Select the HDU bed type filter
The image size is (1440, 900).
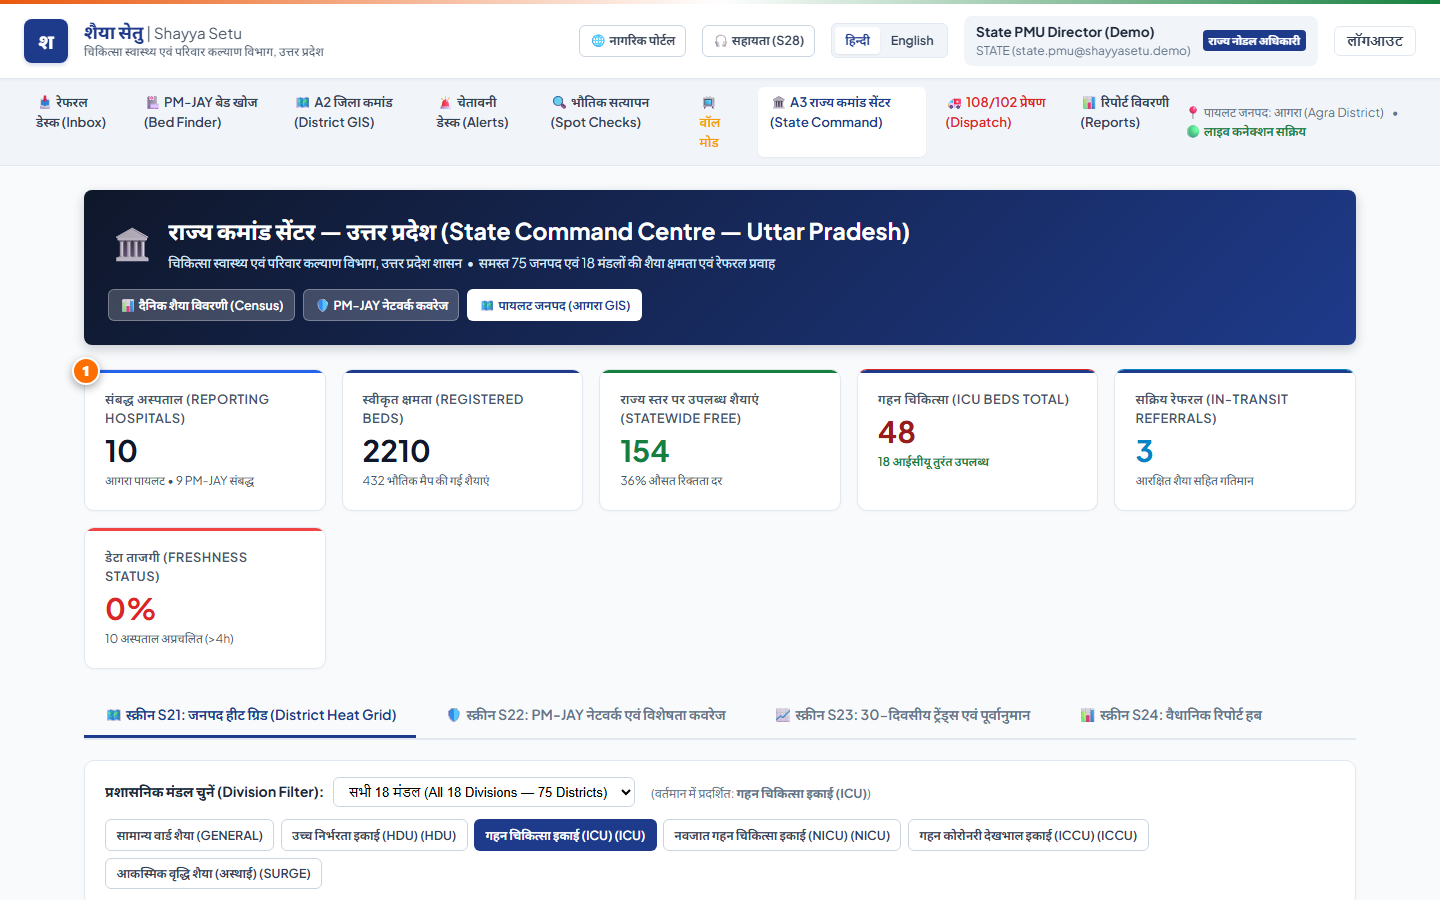coord(374,835)
